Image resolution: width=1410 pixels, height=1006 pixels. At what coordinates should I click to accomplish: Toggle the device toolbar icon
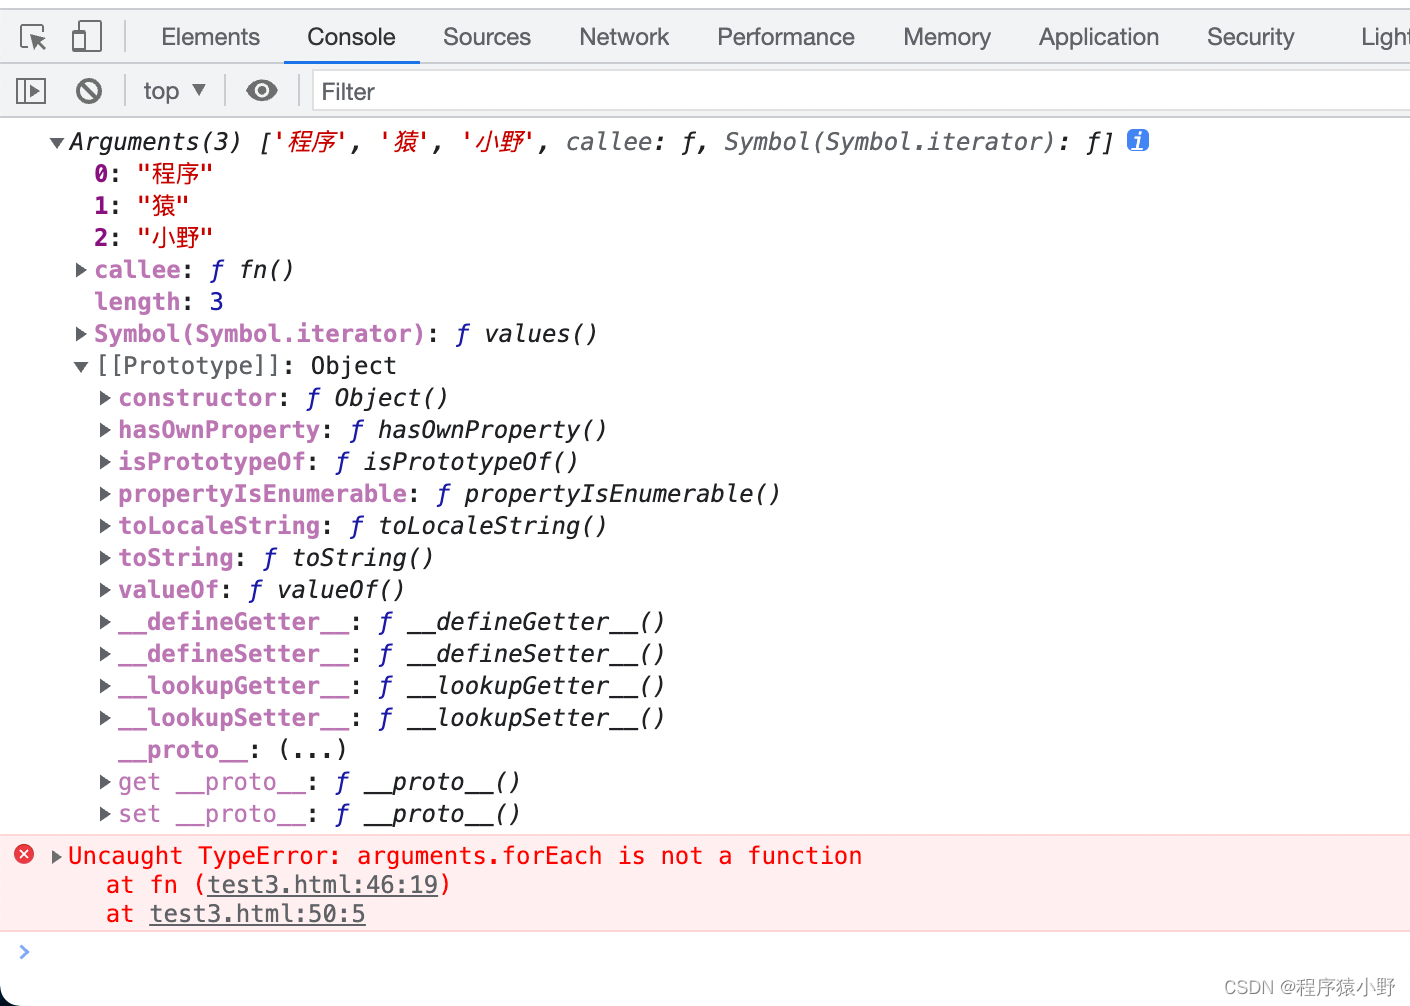(x=86, y=38)
